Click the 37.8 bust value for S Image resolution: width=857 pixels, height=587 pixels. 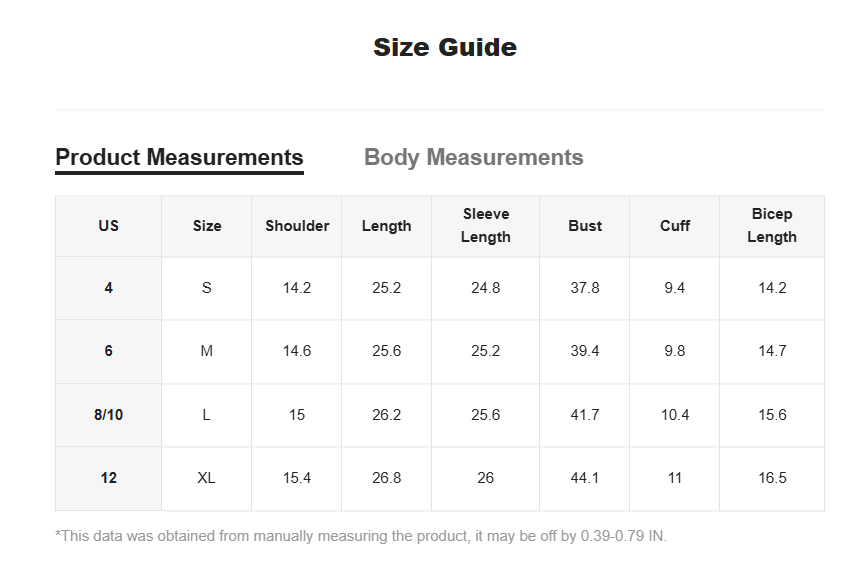[x=585, y=288]
